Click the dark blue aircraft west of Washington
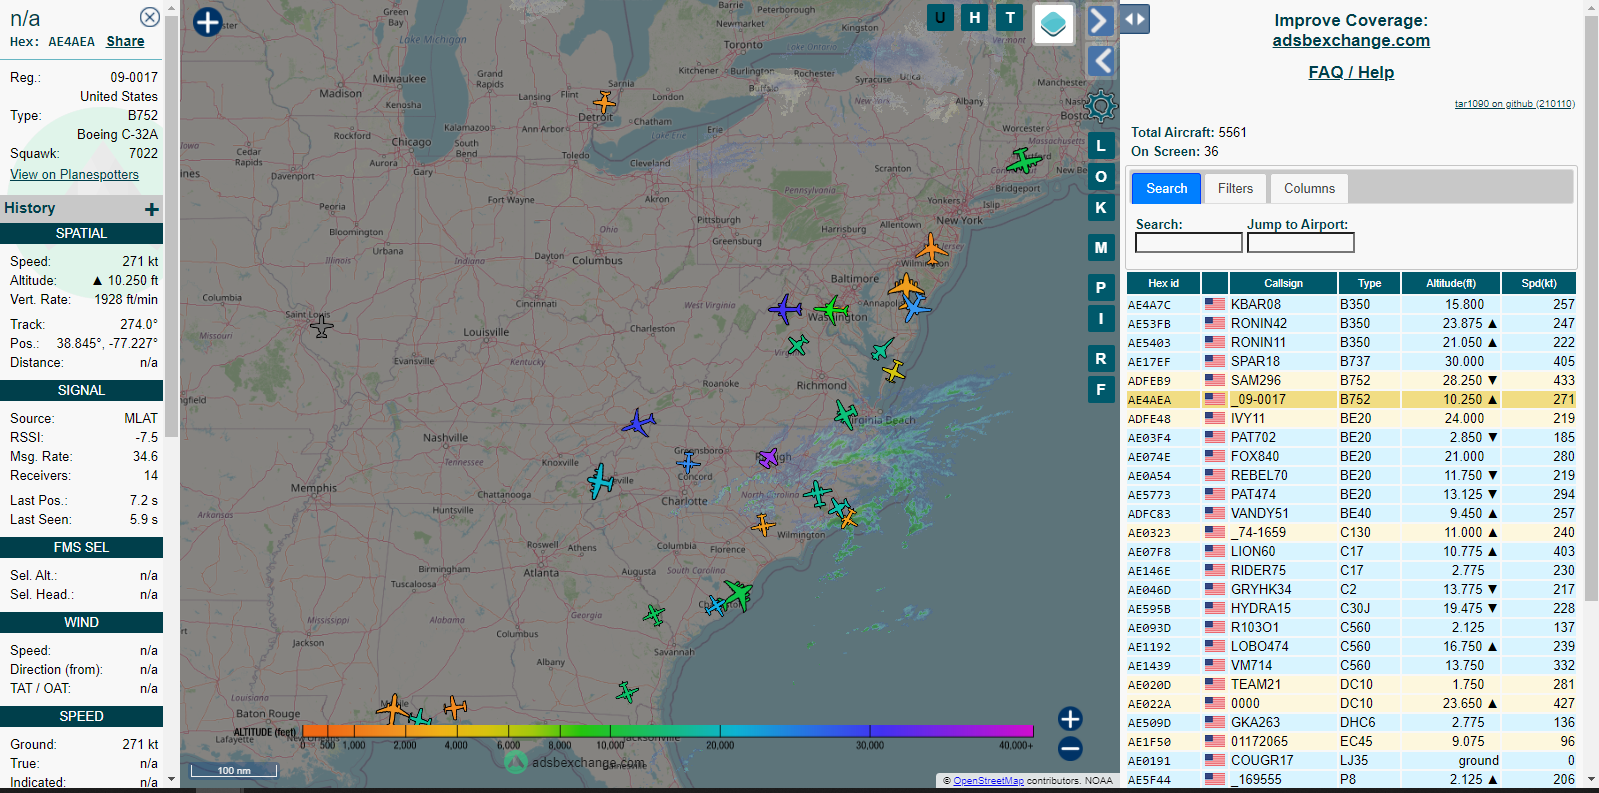Viewport: 1599px width, 793px height. (785, 309)
